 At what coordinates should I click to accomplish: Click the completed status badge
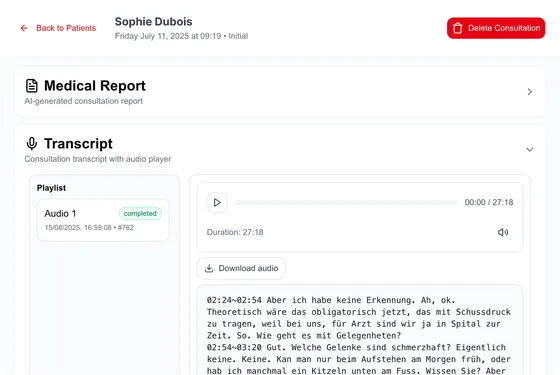pos(140,213)
